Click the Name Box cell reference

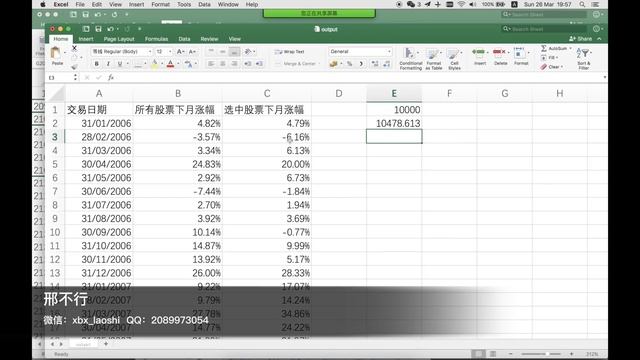click(60, 77)
